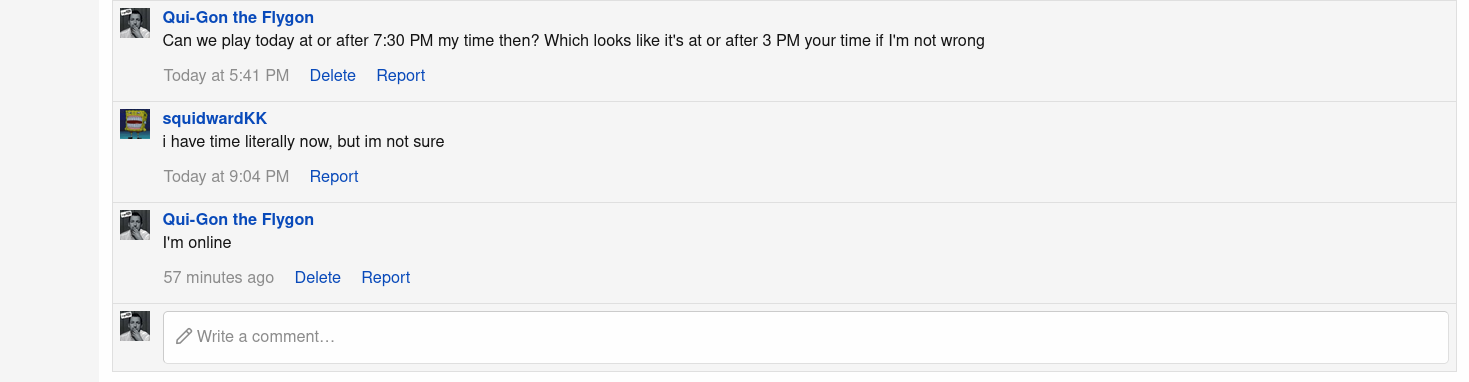The image size is (1469, 382).
Task: Click the "I'm online" comment text
Action: coord(197,242)
